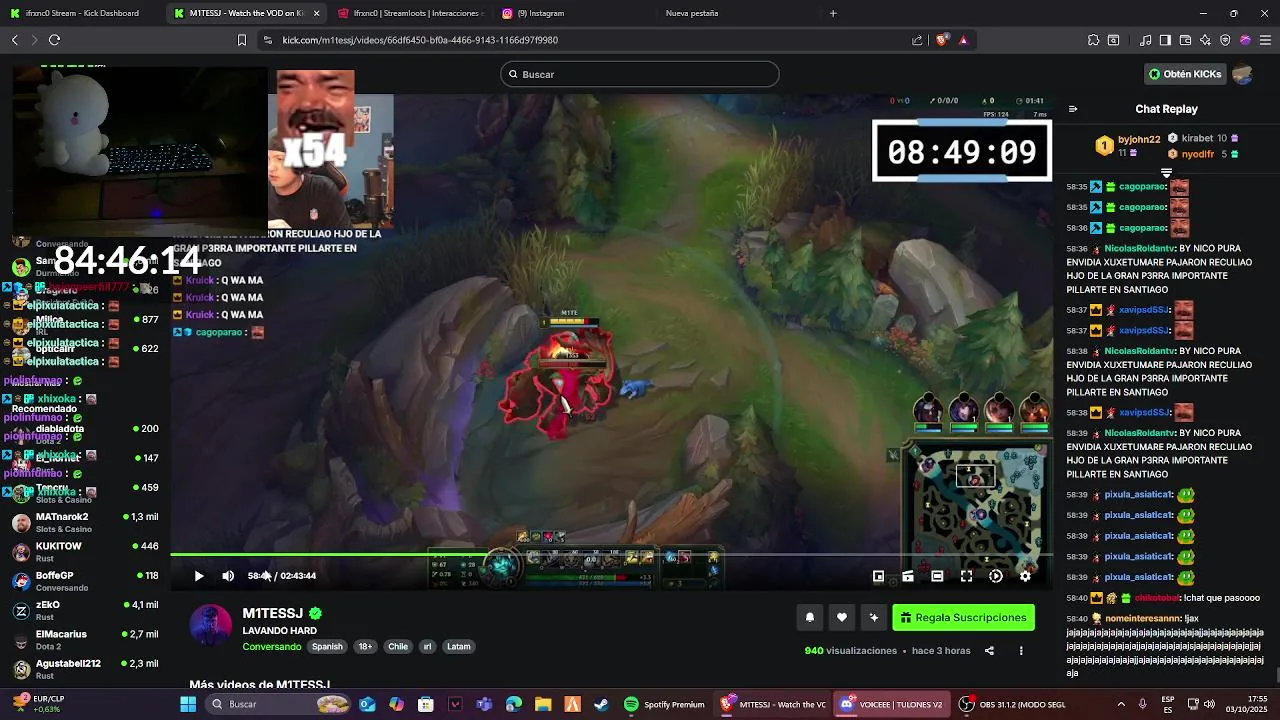Click the Regala Suscripciones button
This screenshot has width=1280, height=720.
coord(963,618)
